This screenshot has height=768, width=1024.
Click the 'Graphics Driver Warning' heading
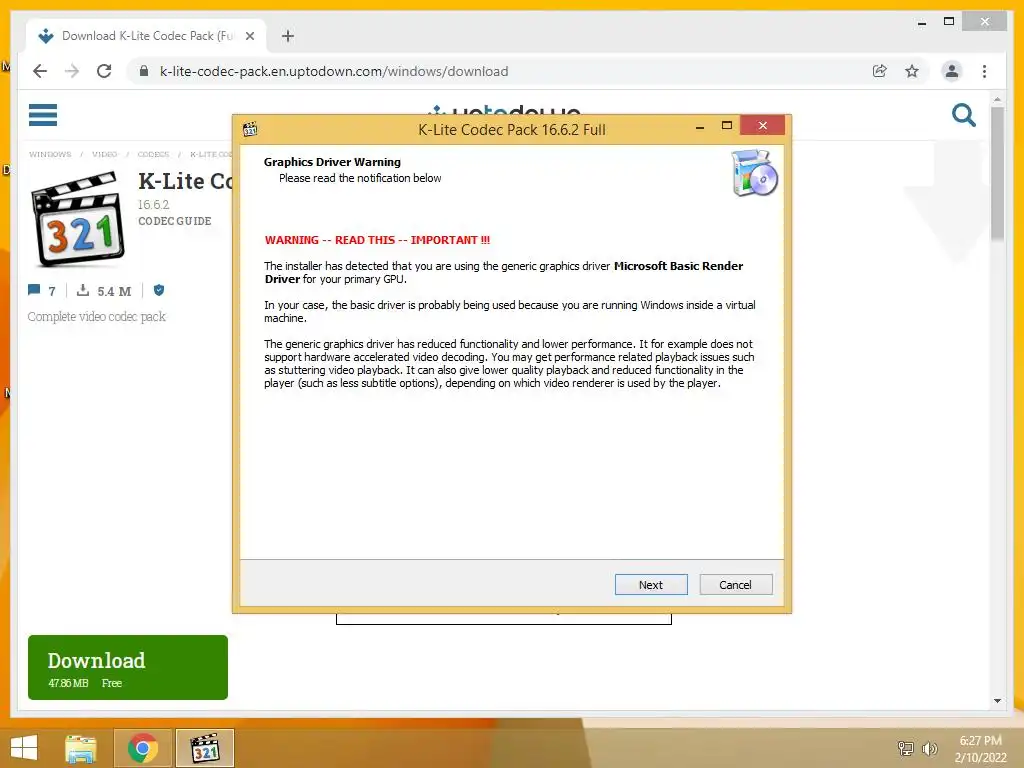pyautogui.click(x=332, y=162)
